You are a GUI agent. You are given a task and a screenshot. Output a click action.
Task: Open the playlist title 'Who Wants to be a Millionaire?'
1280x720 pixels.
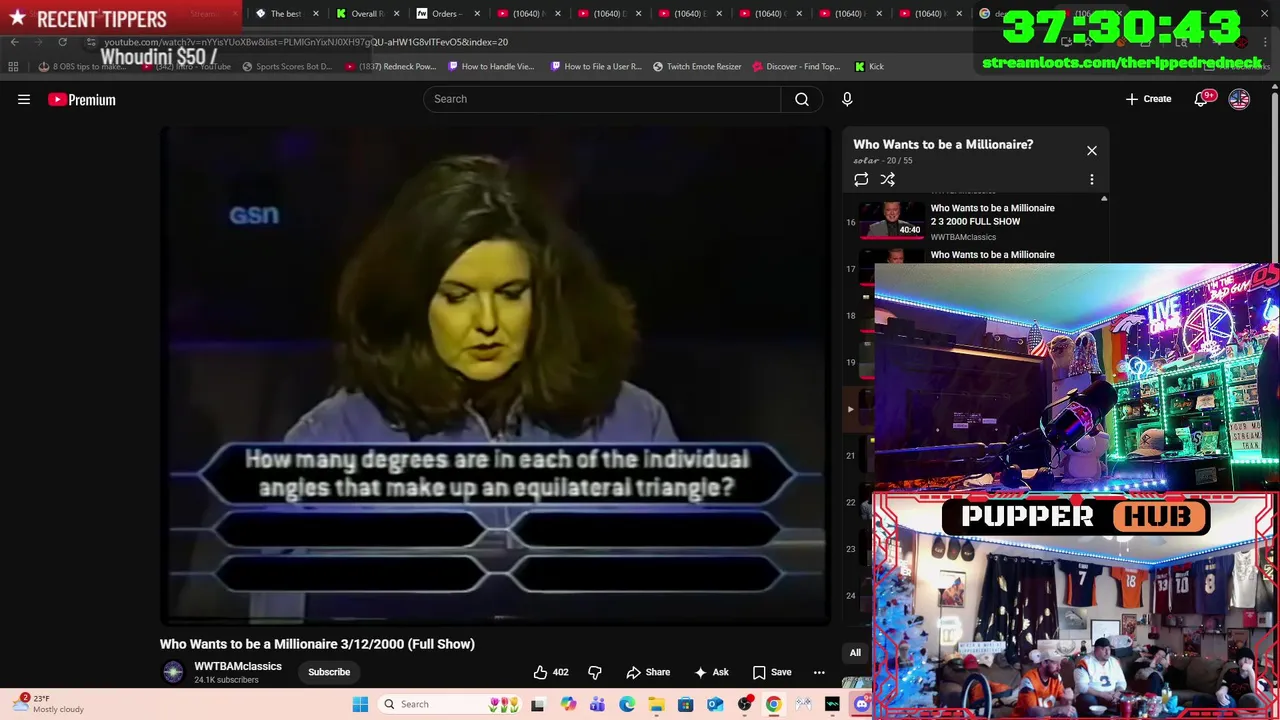[x=943, y=144]
